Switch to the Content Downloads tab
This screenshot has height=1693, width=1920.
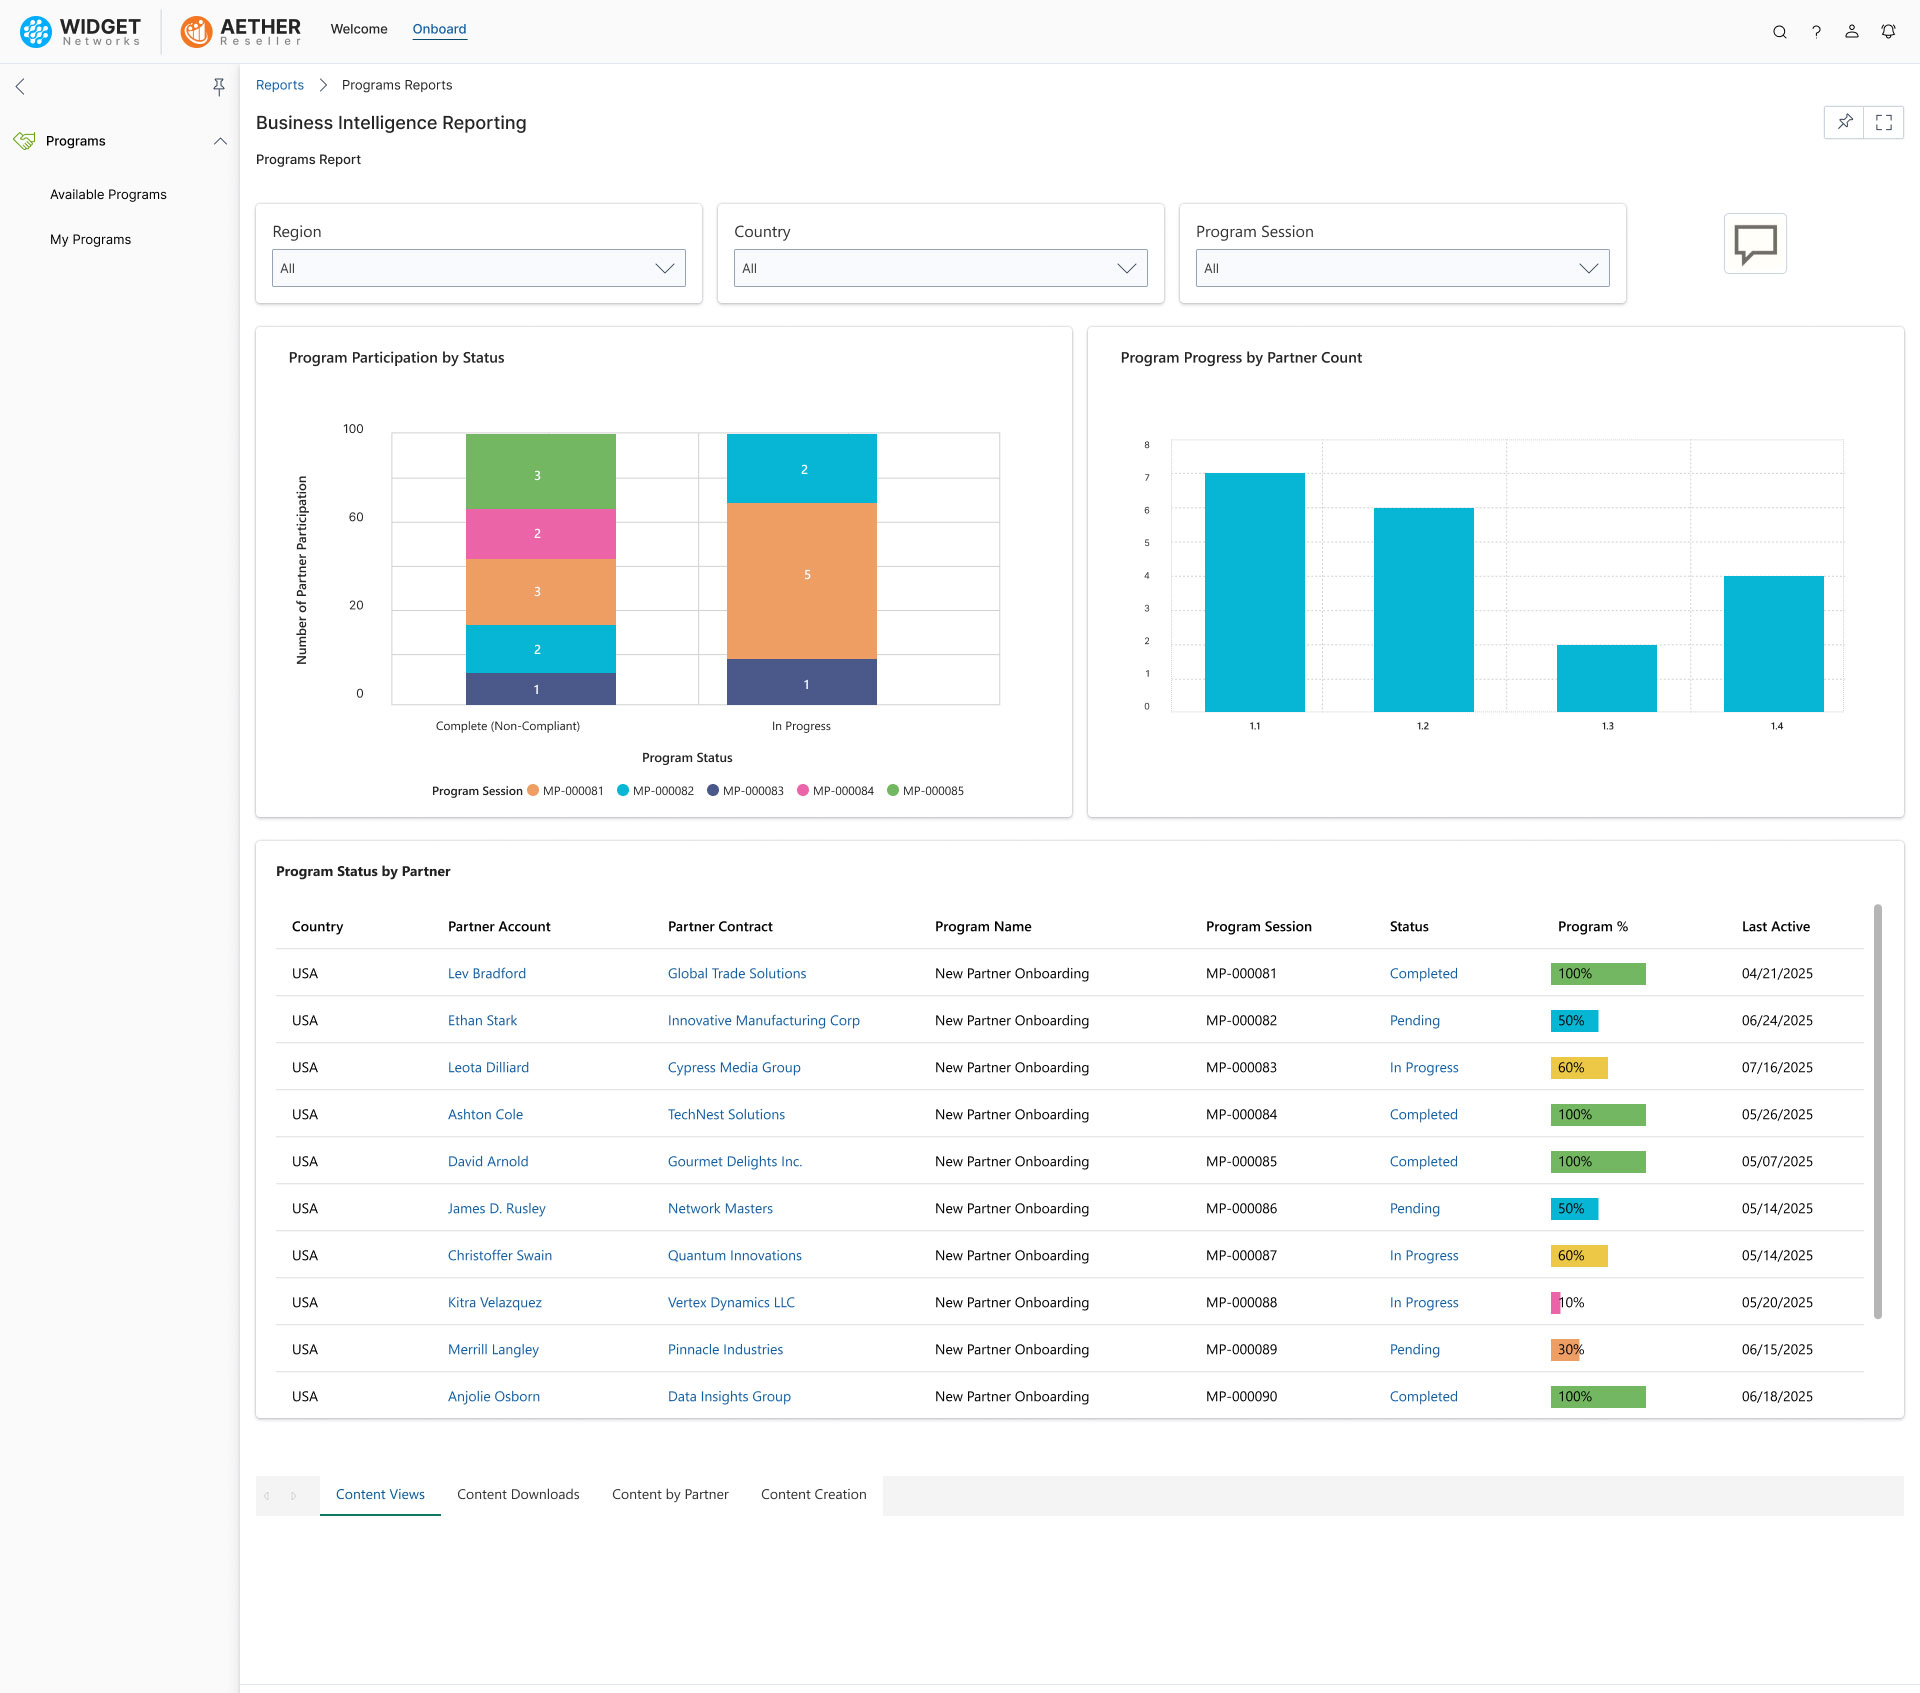pos(518,1494)
